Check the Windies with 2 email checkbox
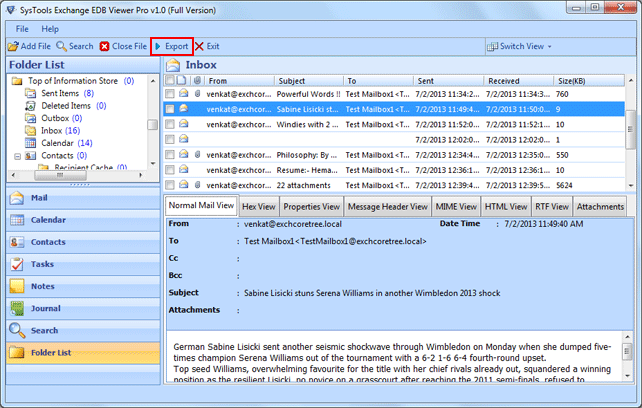Screen dimensions: 642x408 (x=170, y=124)
